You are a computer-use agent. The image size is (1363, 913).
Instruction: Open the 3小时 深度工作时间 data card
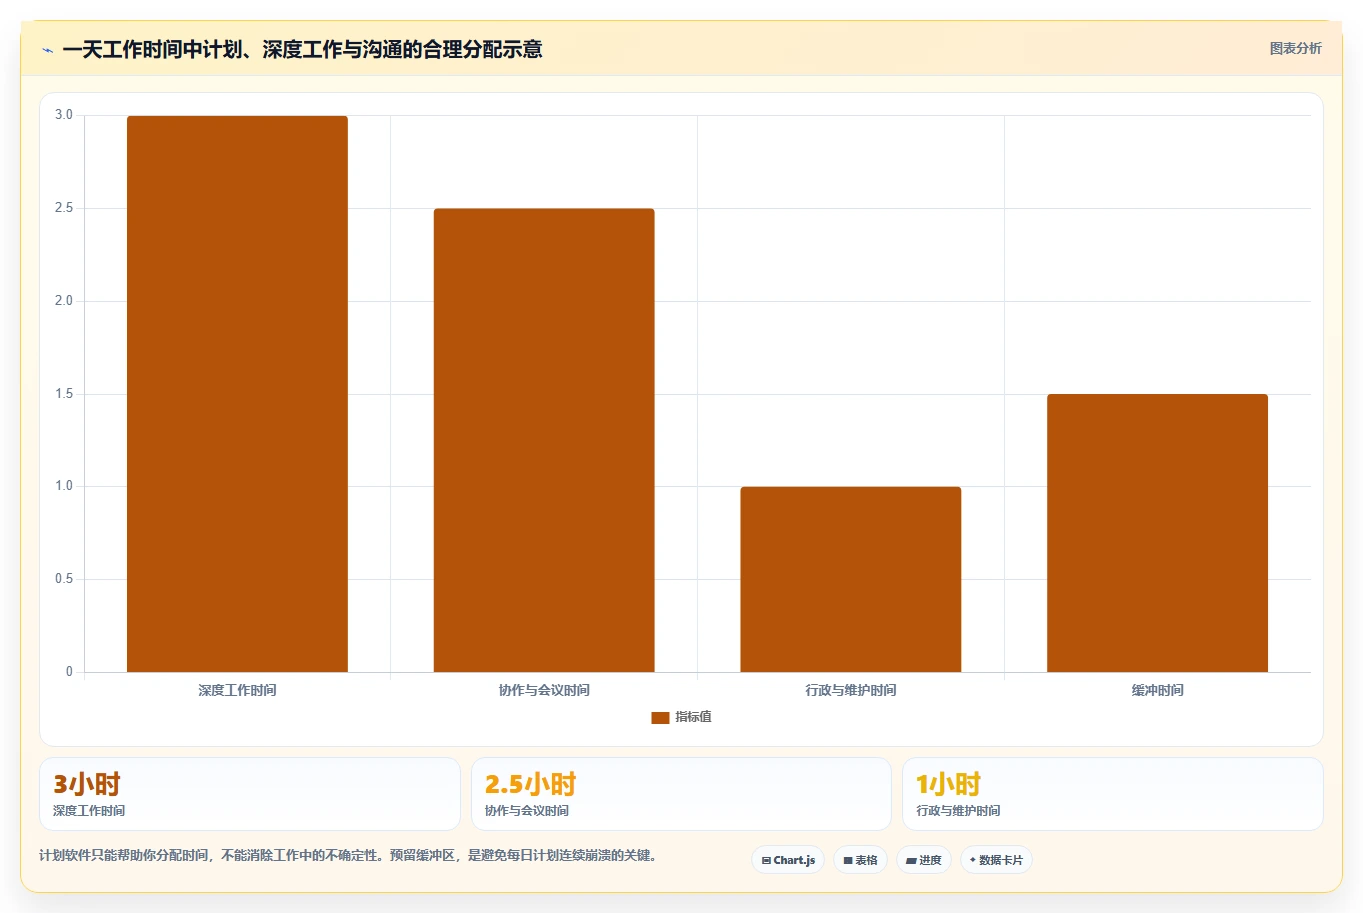(250, 794)
